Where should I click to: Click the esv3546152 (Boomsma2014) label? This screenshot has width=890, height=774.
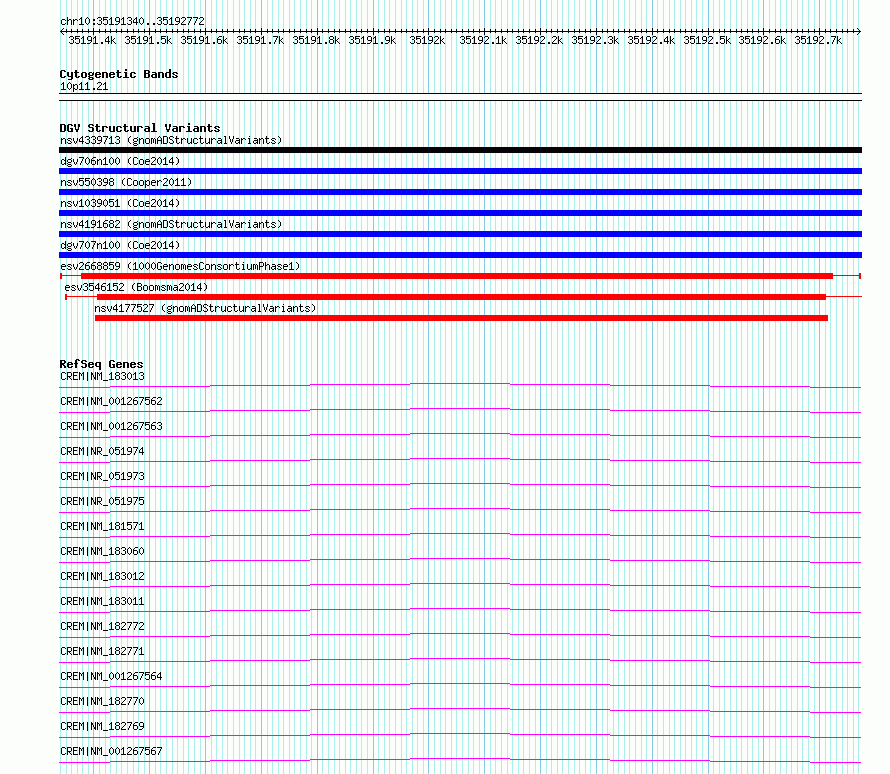(x=136, y=287)
